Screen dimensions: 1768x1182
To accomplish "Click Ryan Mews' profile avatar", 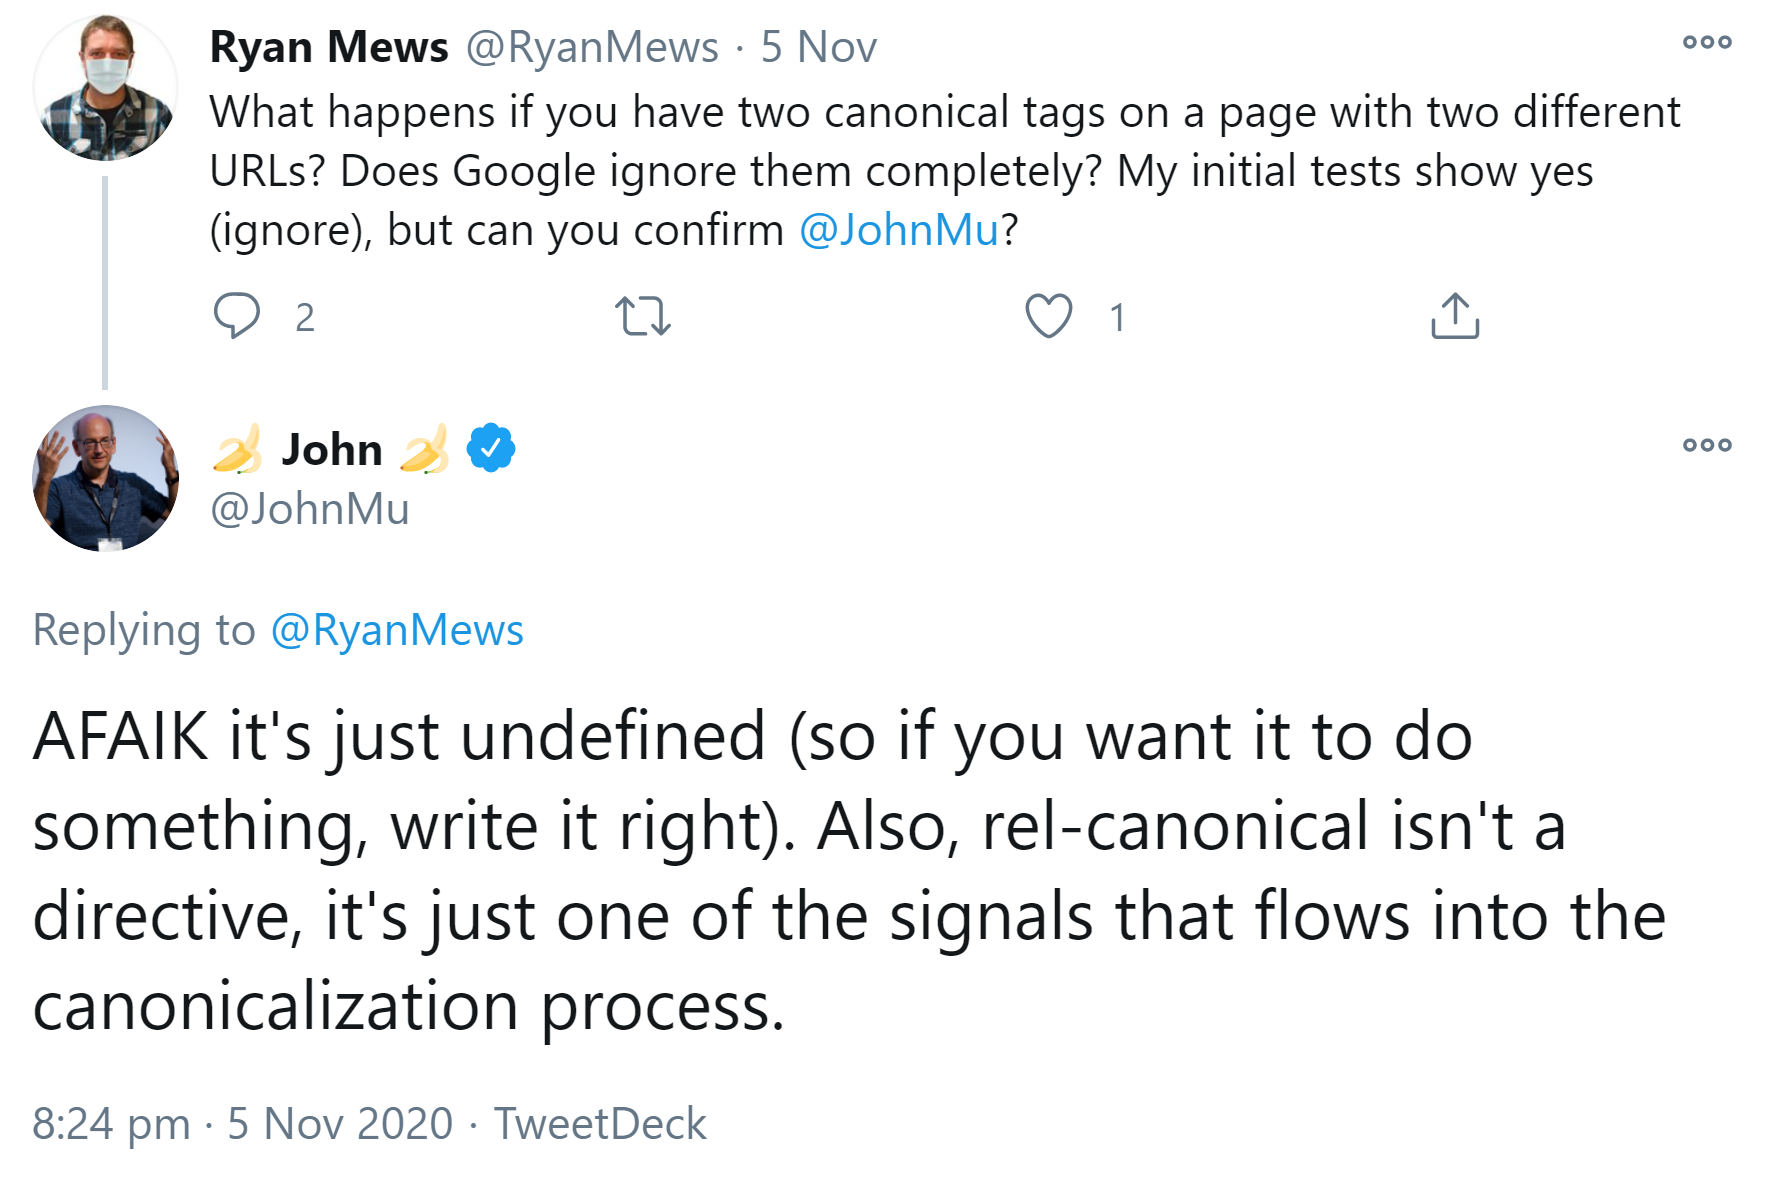I will (105, 88).
